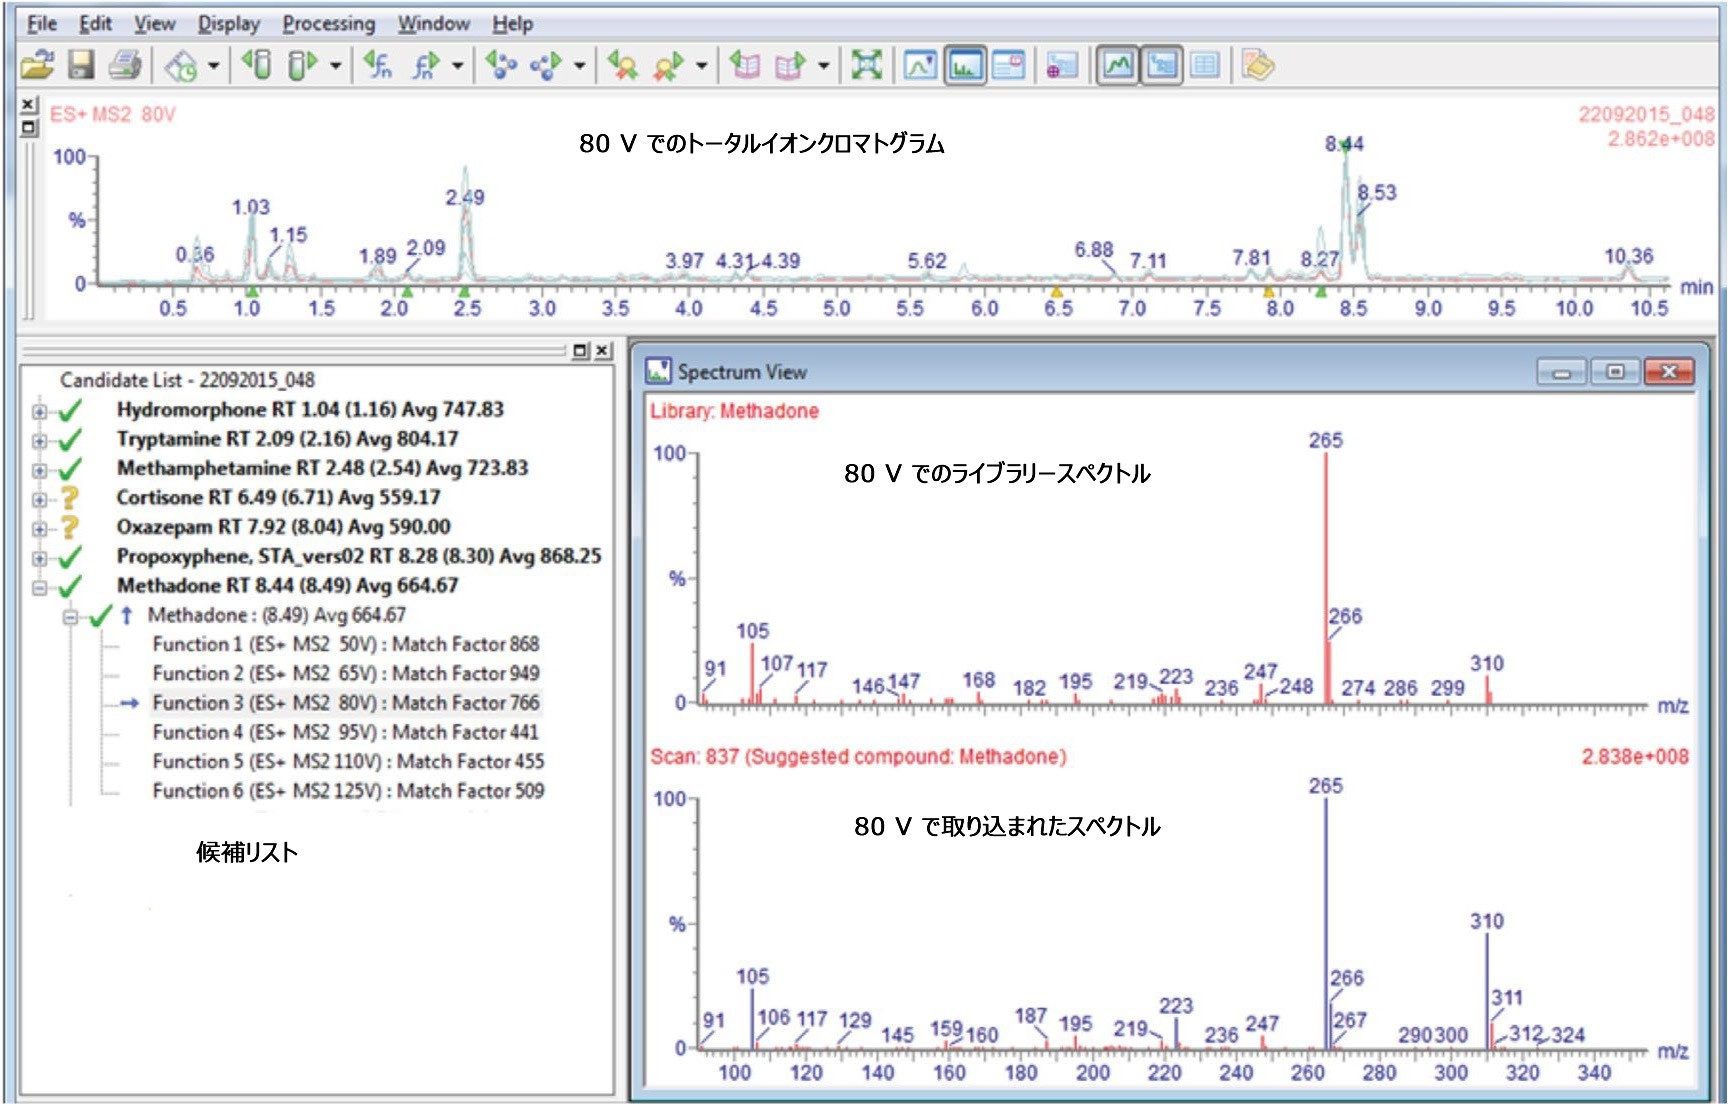
Task: Select Function 4 (ES+ MS2 95V) row
Action: tap(345, 732)
